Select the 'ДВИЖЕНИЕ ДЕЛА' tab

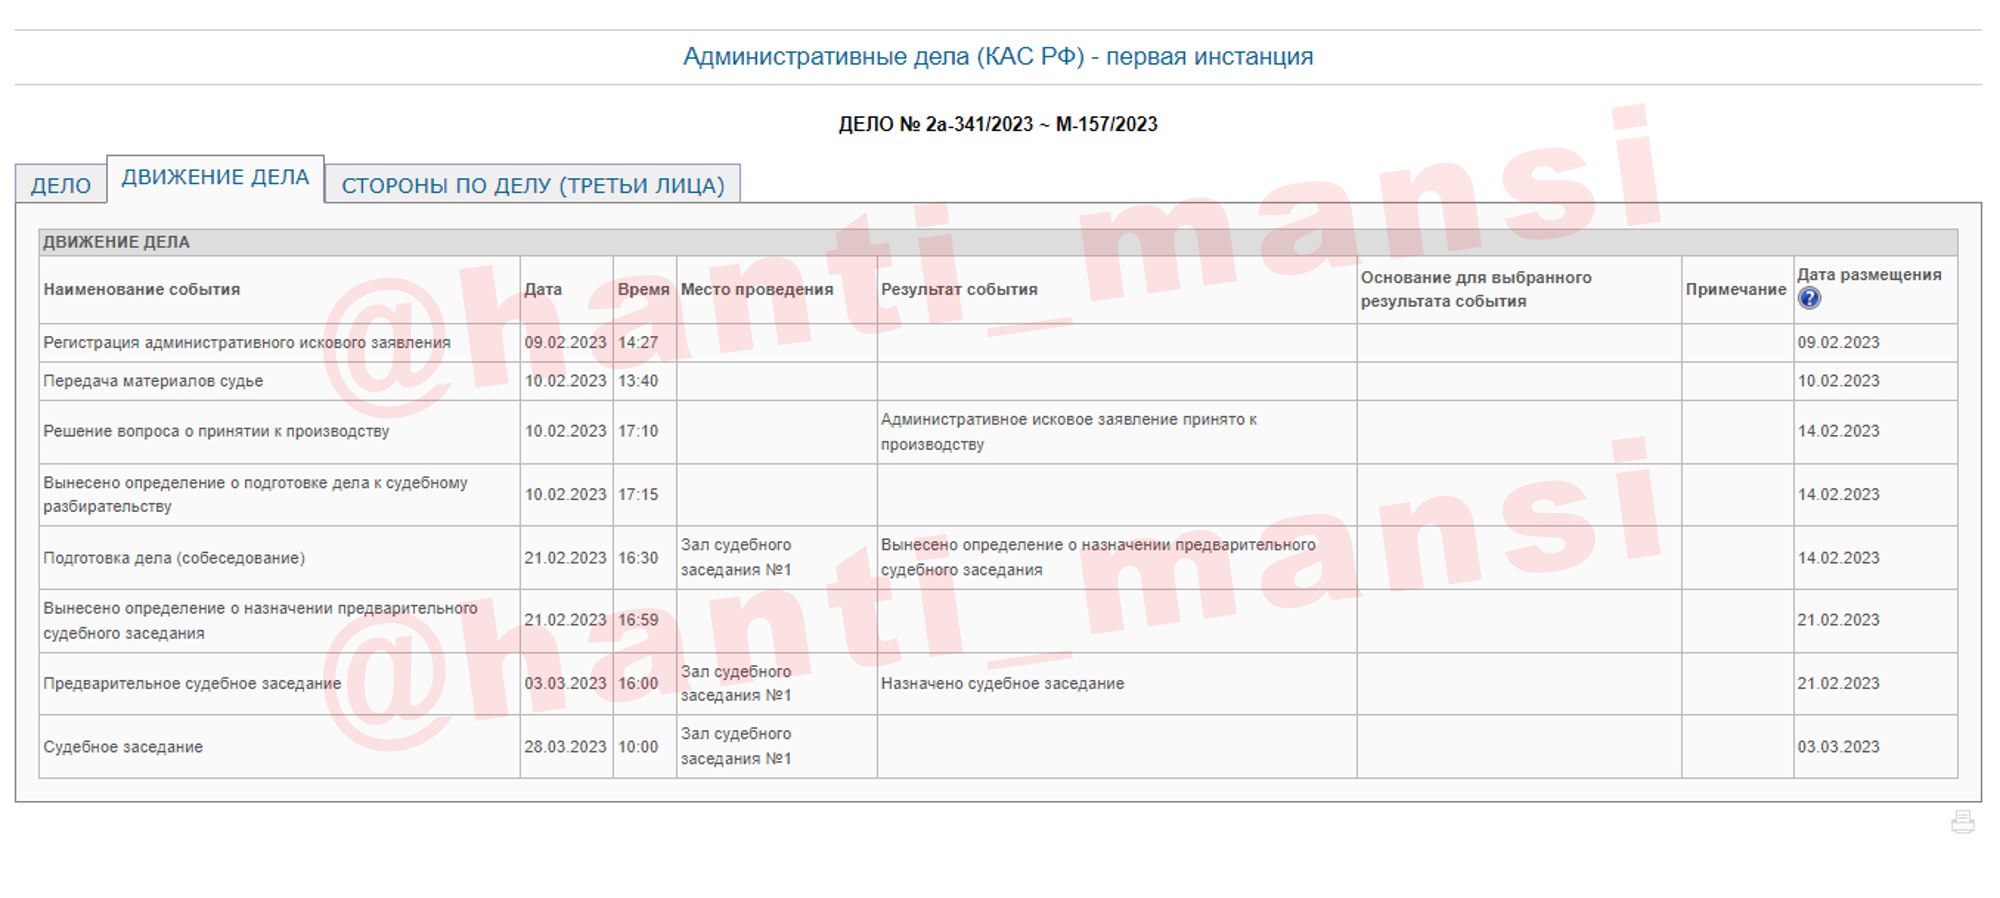215,178
